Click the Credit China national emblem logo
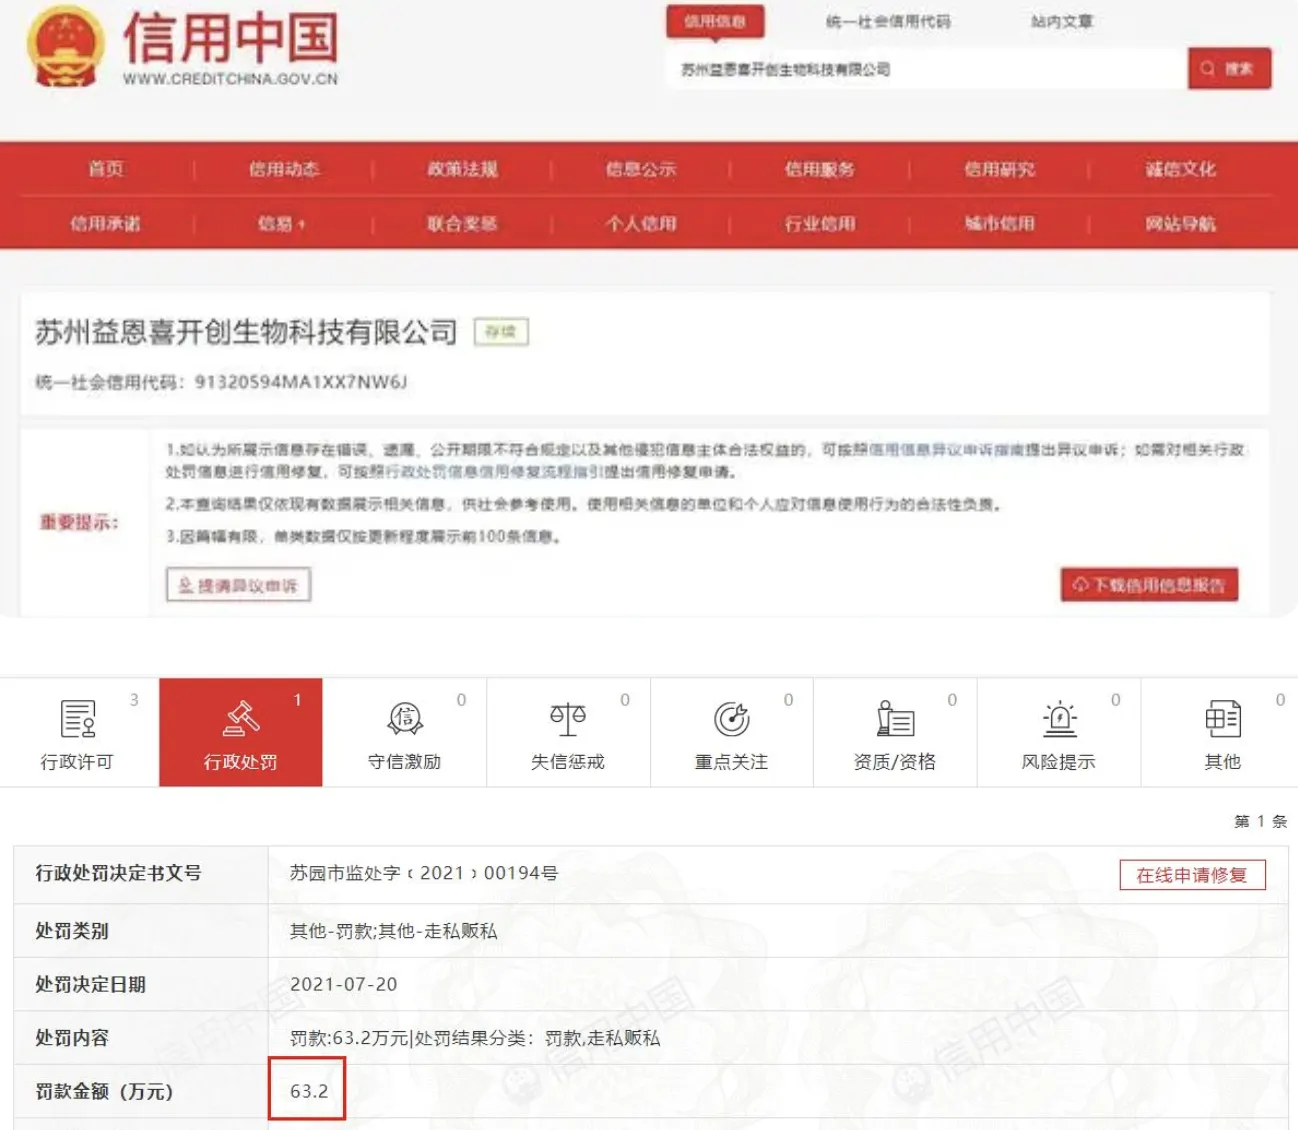This screenshot has height=1130, width=1298. pos(66,47)
